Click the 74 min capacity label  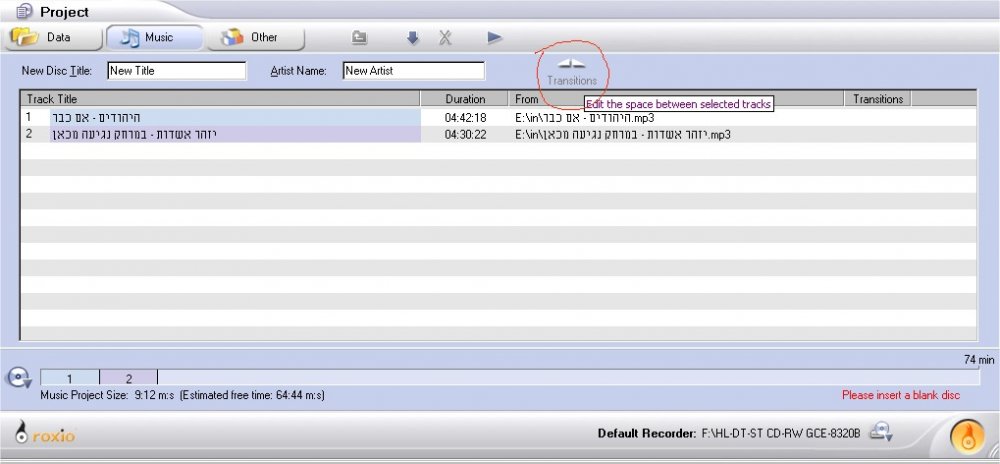(x=979, y=360)
